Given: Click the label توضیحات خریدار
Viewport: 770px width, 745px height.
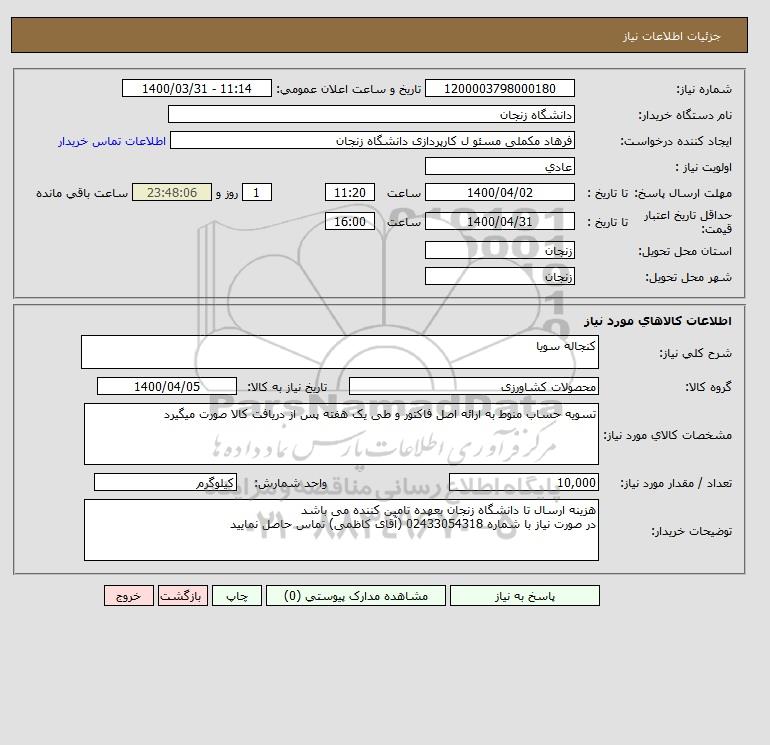Looking at the screenshot, I should tap(692, 531).
